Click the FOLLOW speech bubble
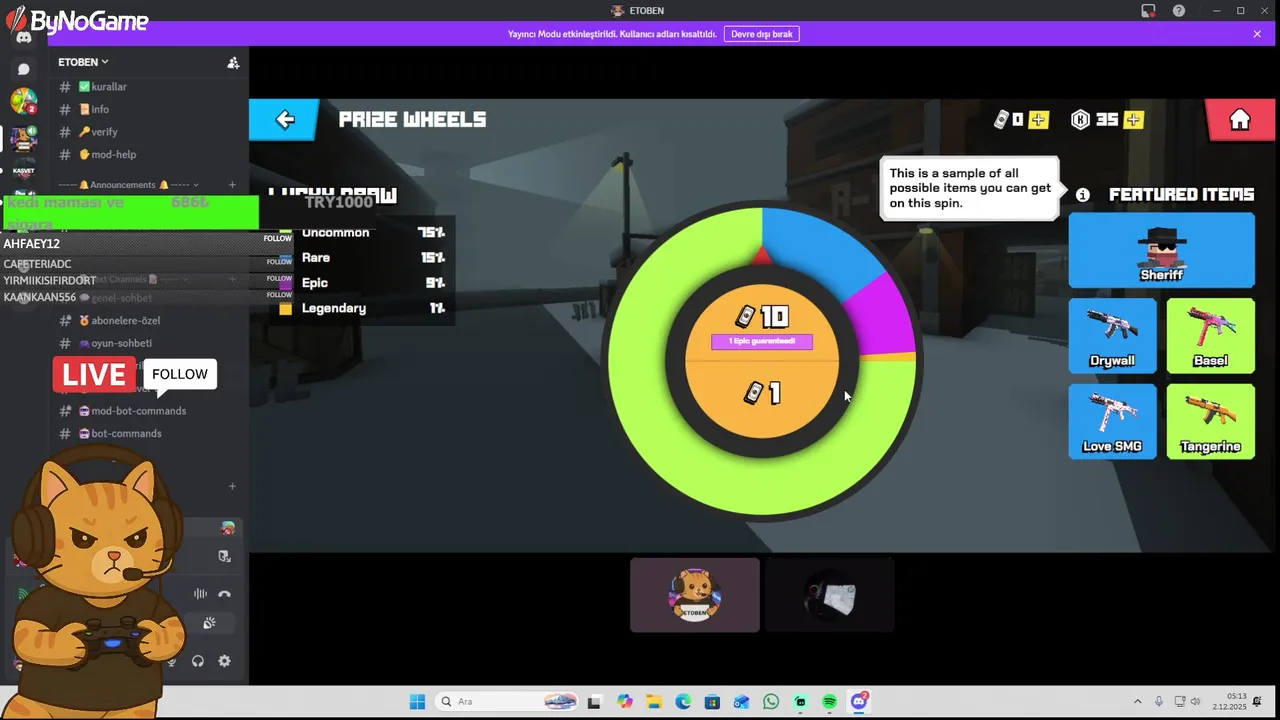Screen dimensions: 1280x720 [x=180, y=376]
